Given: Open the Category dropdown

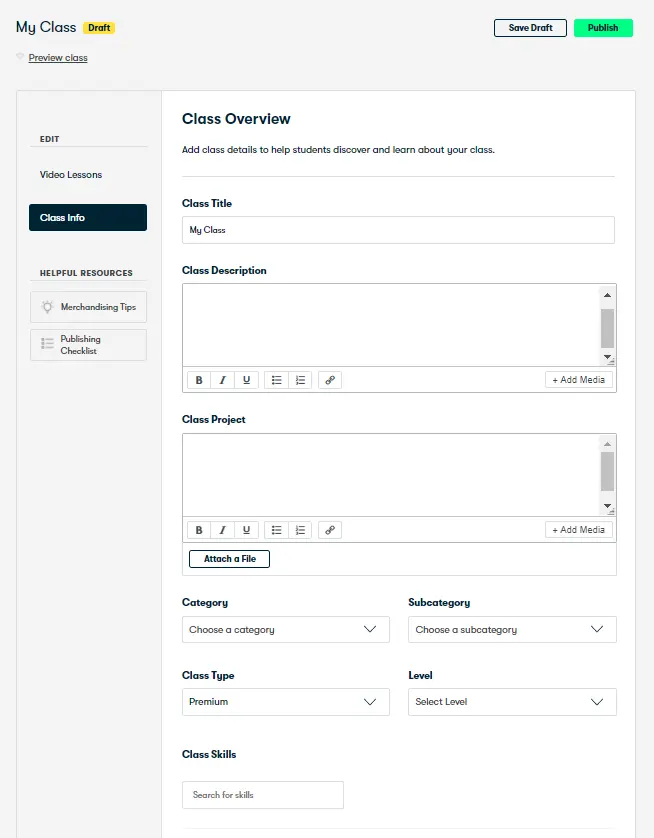Looking at the screenshot, I should pos(285,630).
